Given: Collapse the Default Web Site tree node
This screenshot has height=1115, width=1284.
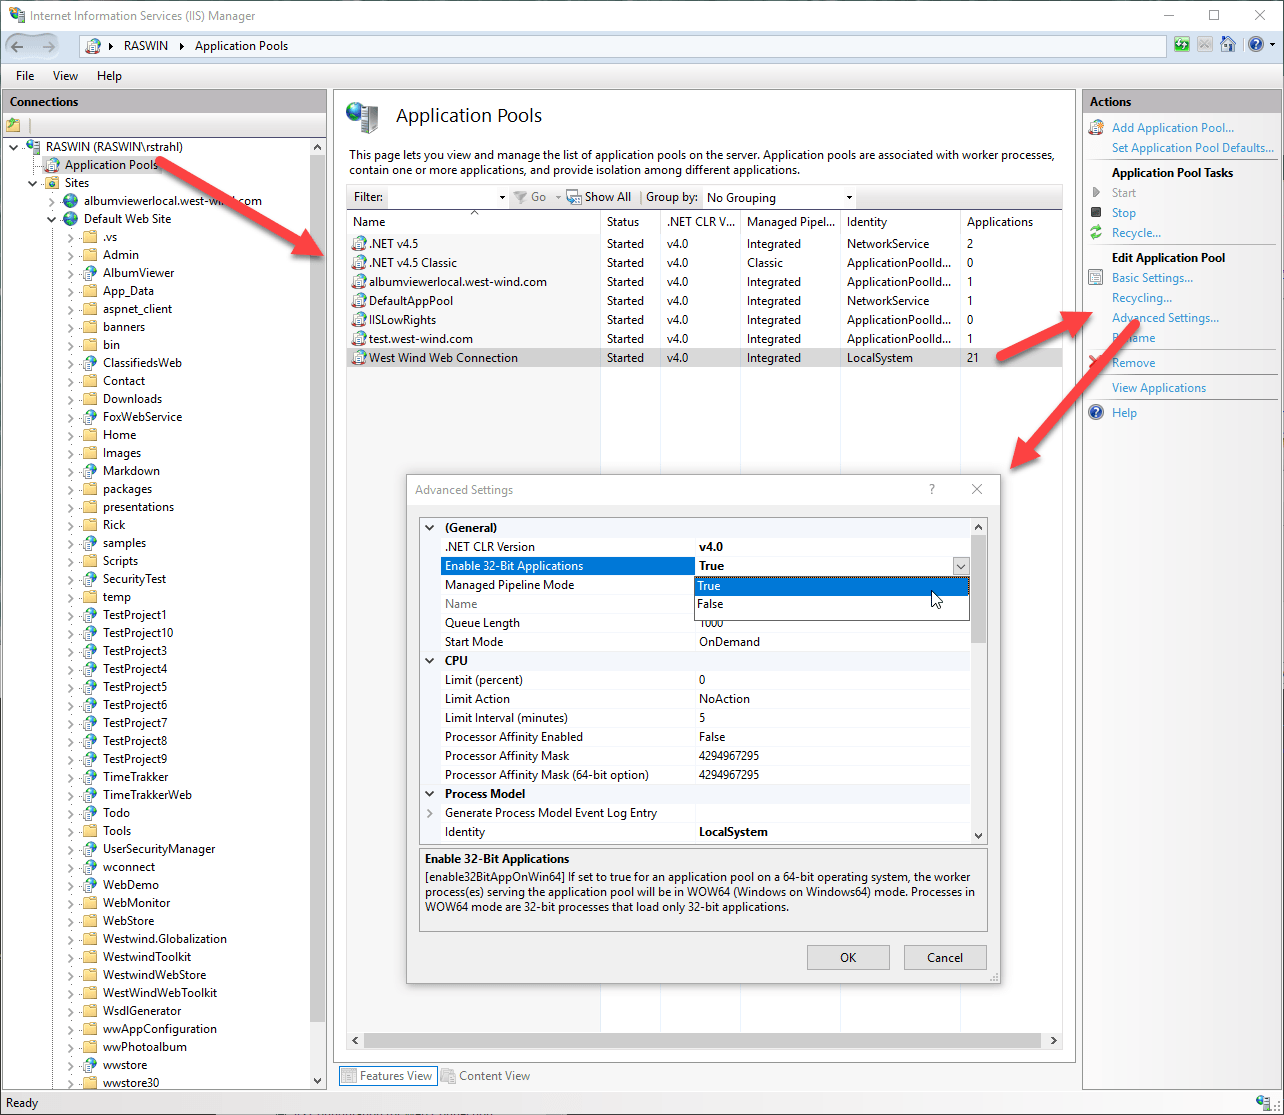Looking at the screenshot, I should [52, 219].
